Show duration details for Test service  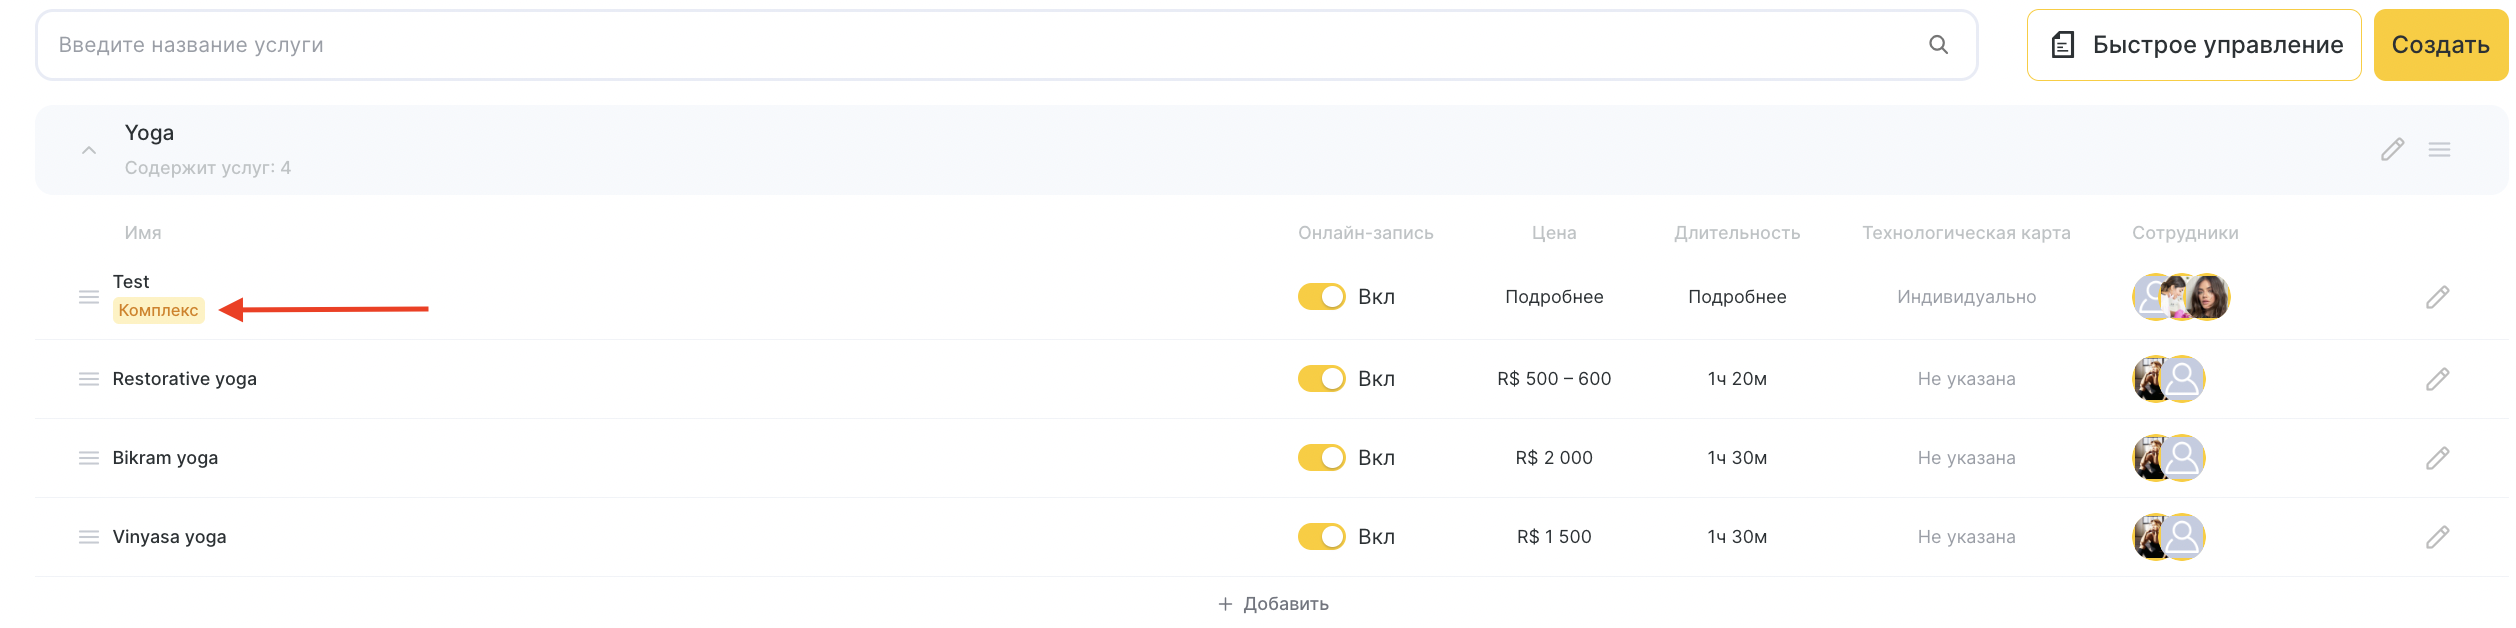(1736, 297)
